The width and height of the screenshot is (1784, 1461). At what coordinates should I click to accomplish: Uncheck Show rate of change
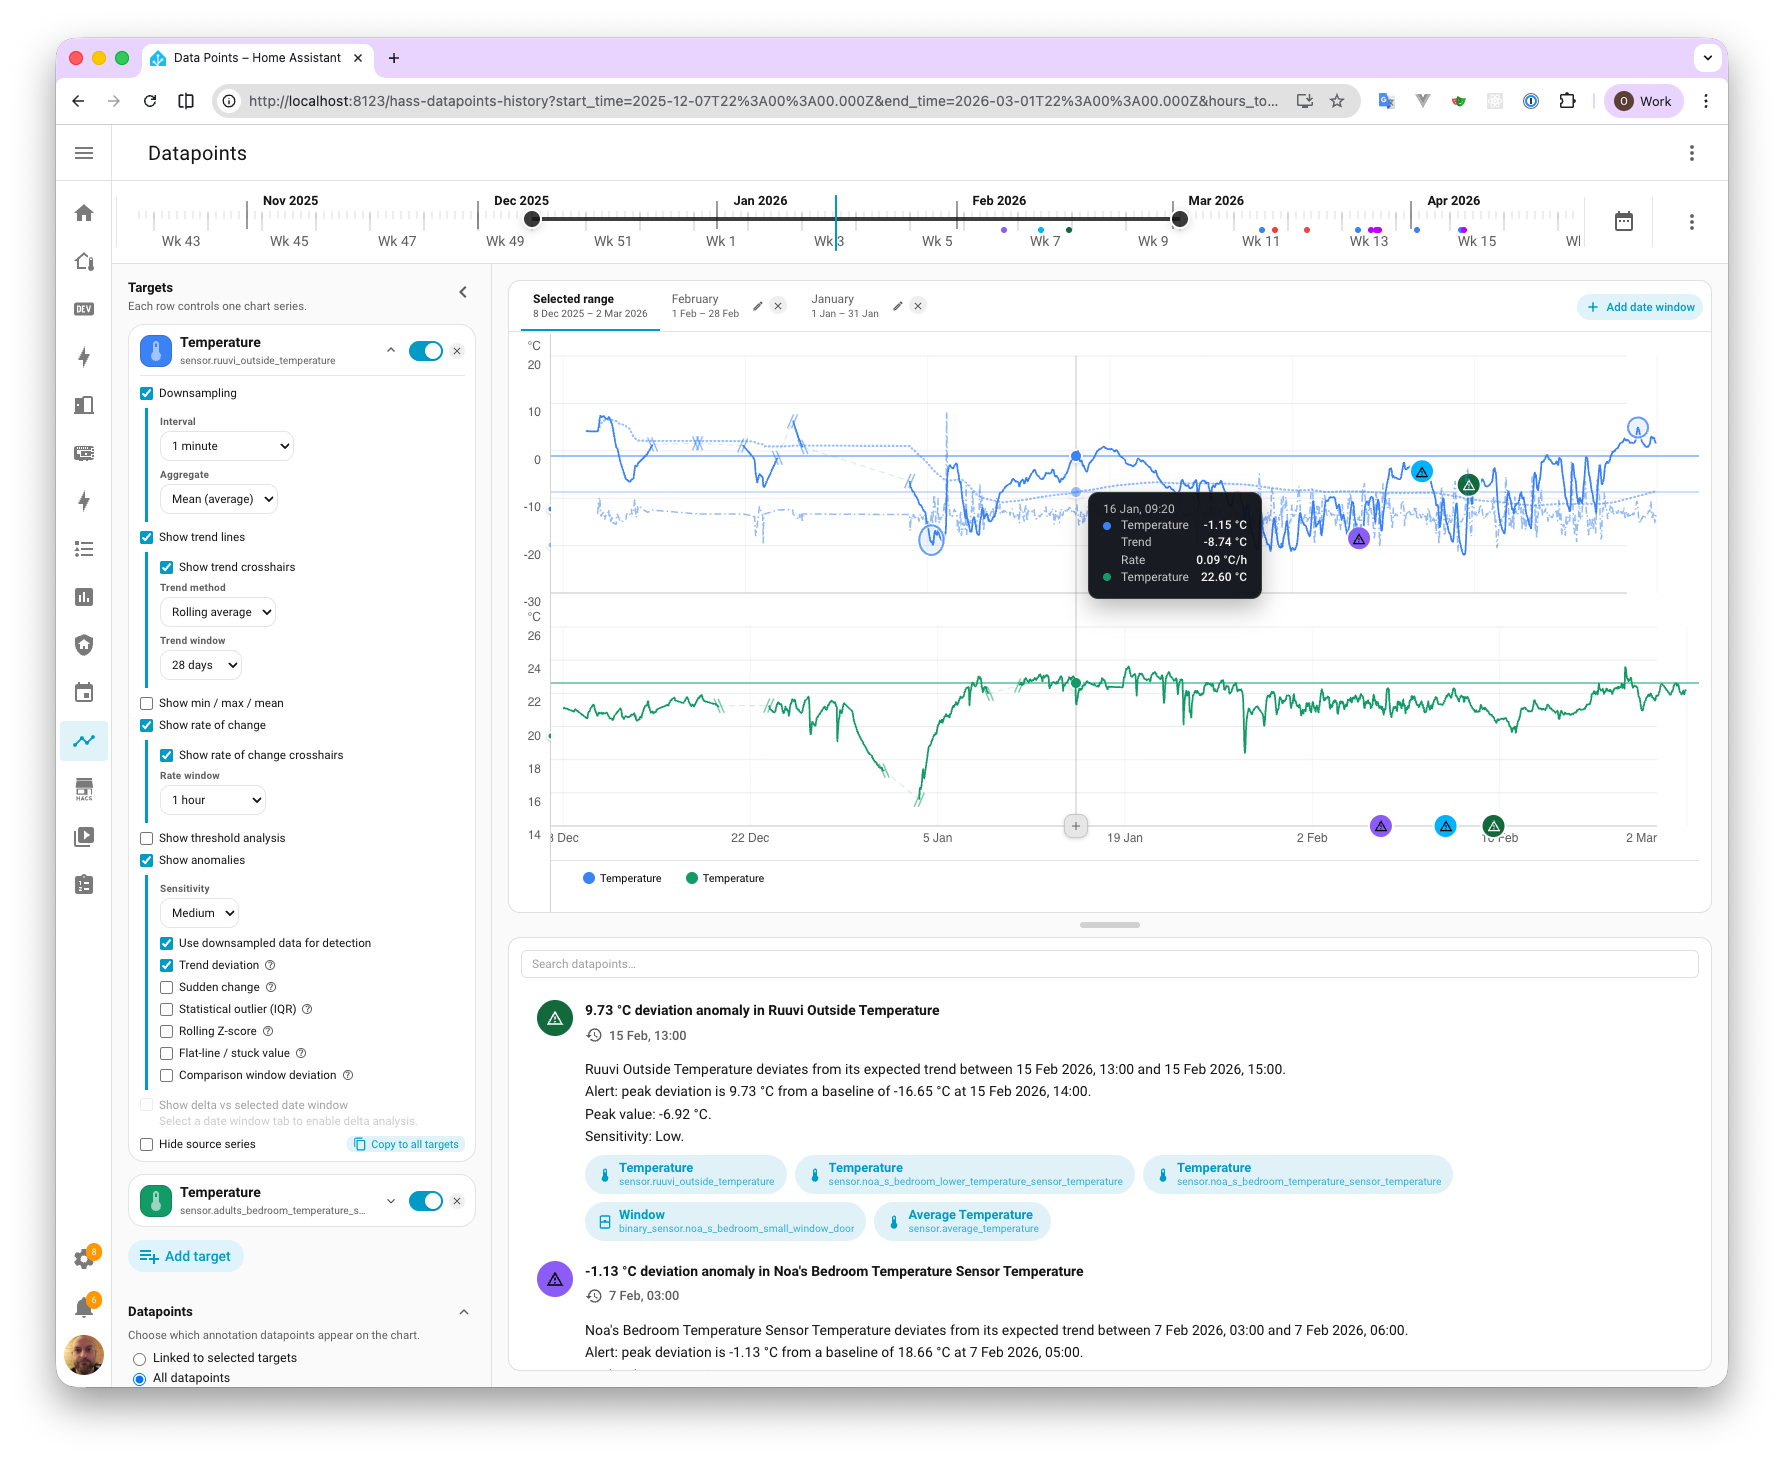(x=147, y=725)
